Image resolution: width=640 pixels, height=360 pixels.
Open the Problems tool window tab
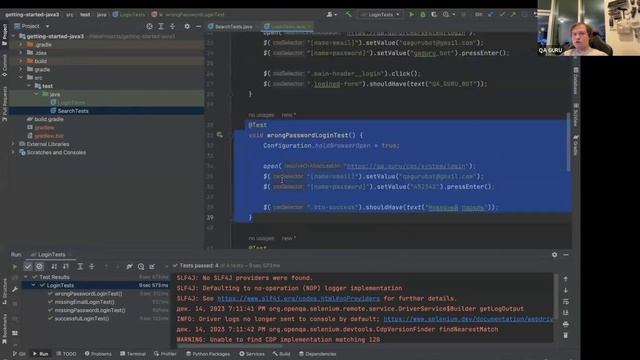[x=98, y=354]
